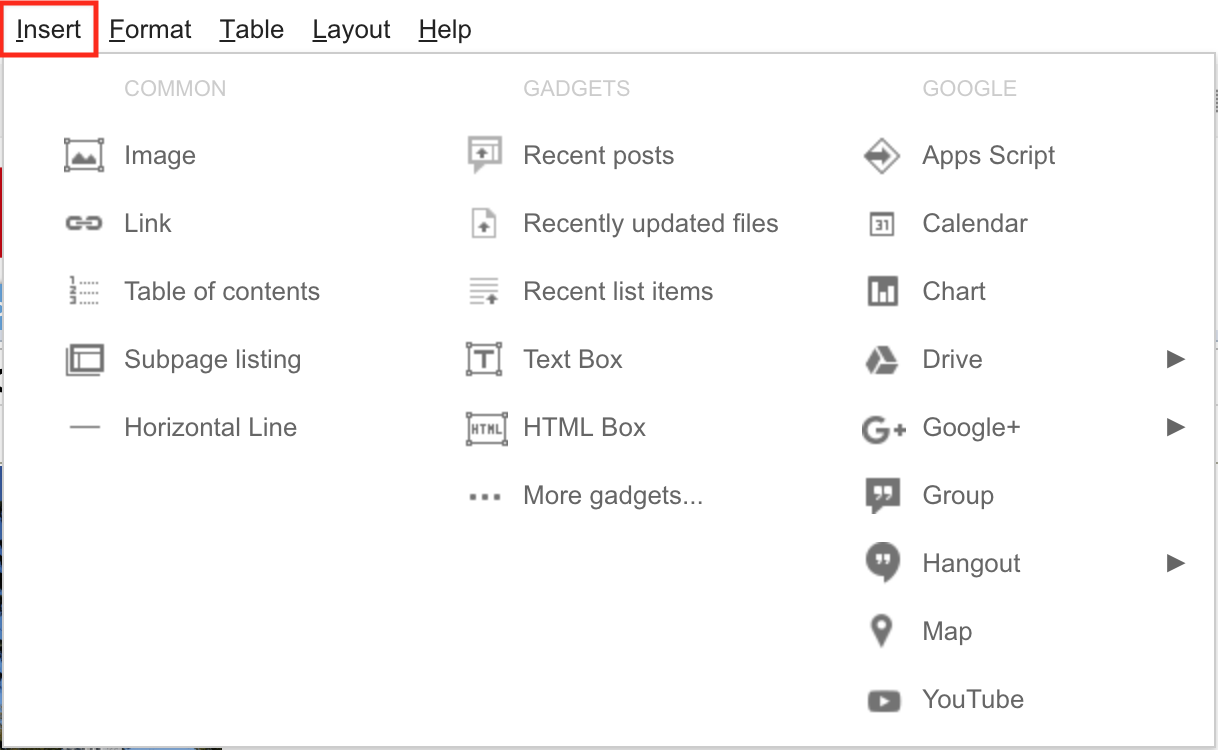The image size is (1218, 750).
Task: Click the Group speech-bubble icon
Action: 882,496
